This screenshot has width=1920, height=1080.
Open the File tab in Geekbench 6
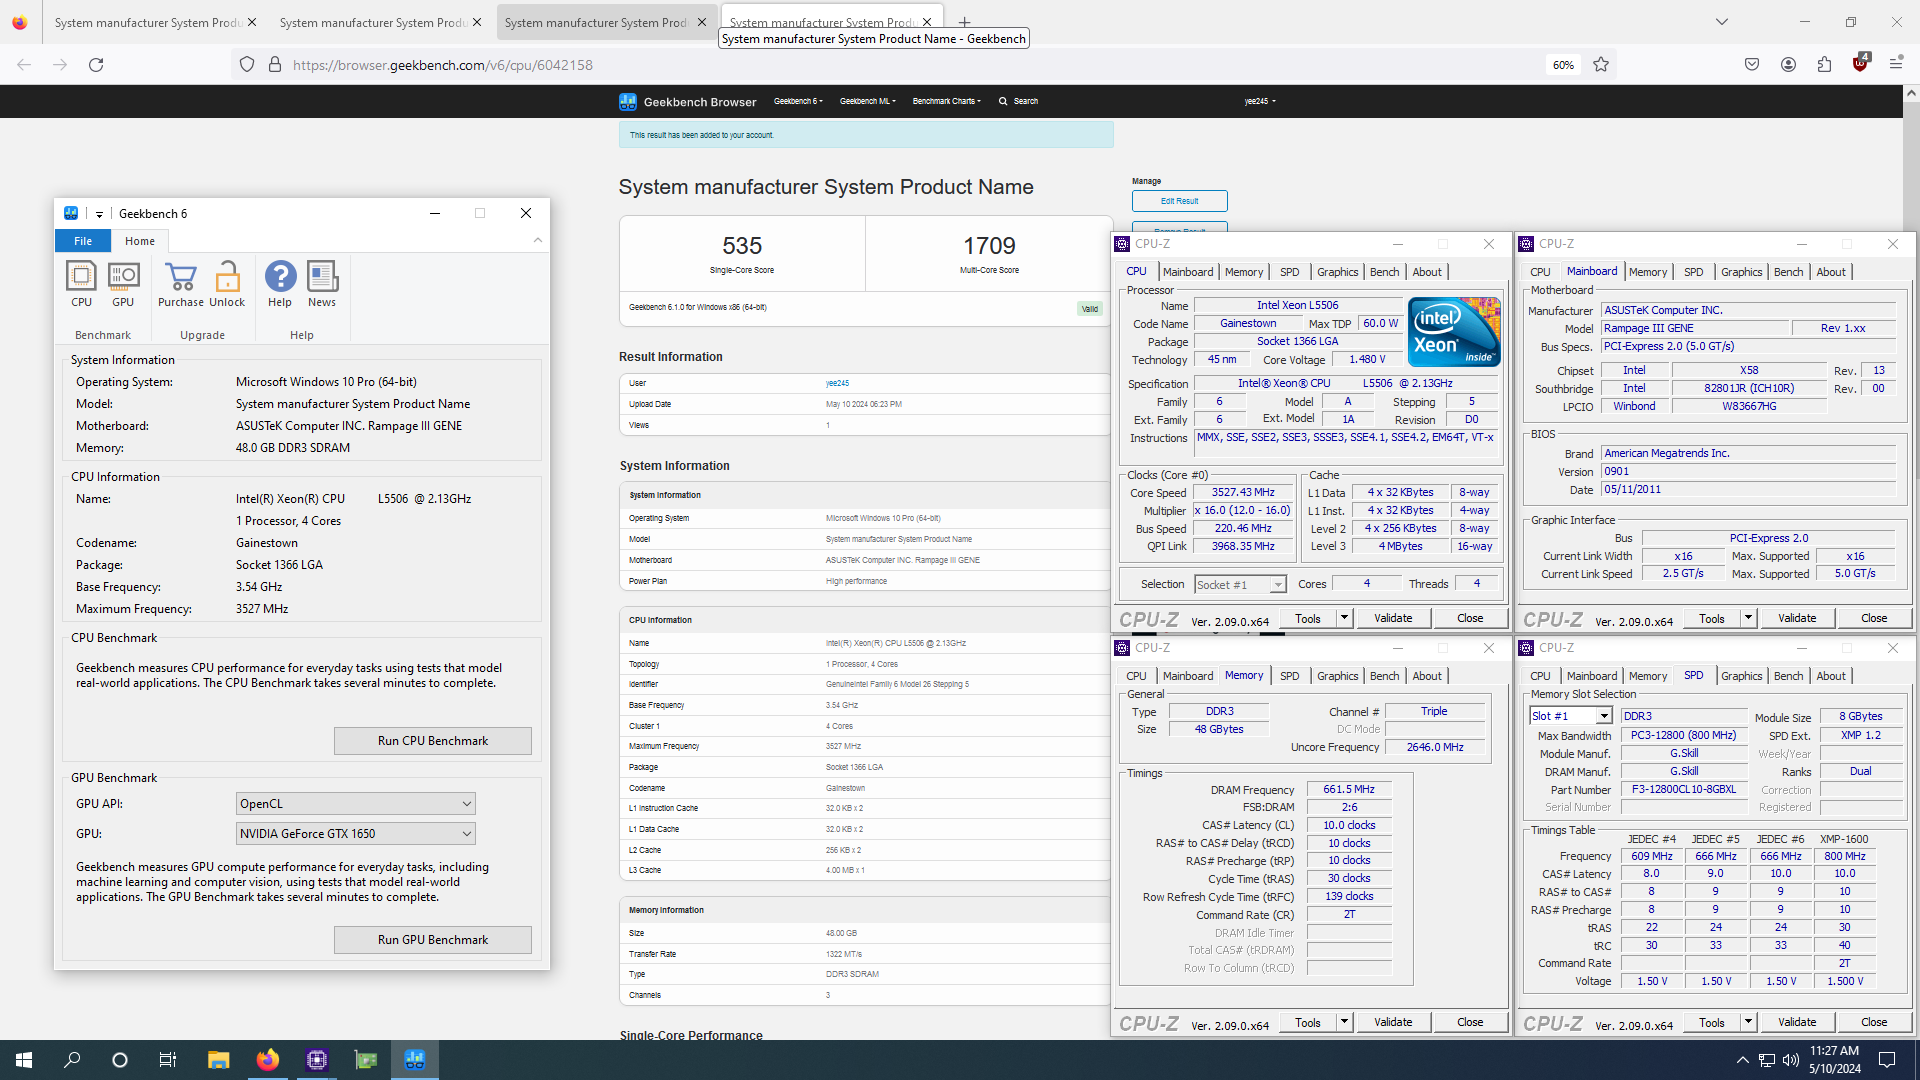[83, 241]
